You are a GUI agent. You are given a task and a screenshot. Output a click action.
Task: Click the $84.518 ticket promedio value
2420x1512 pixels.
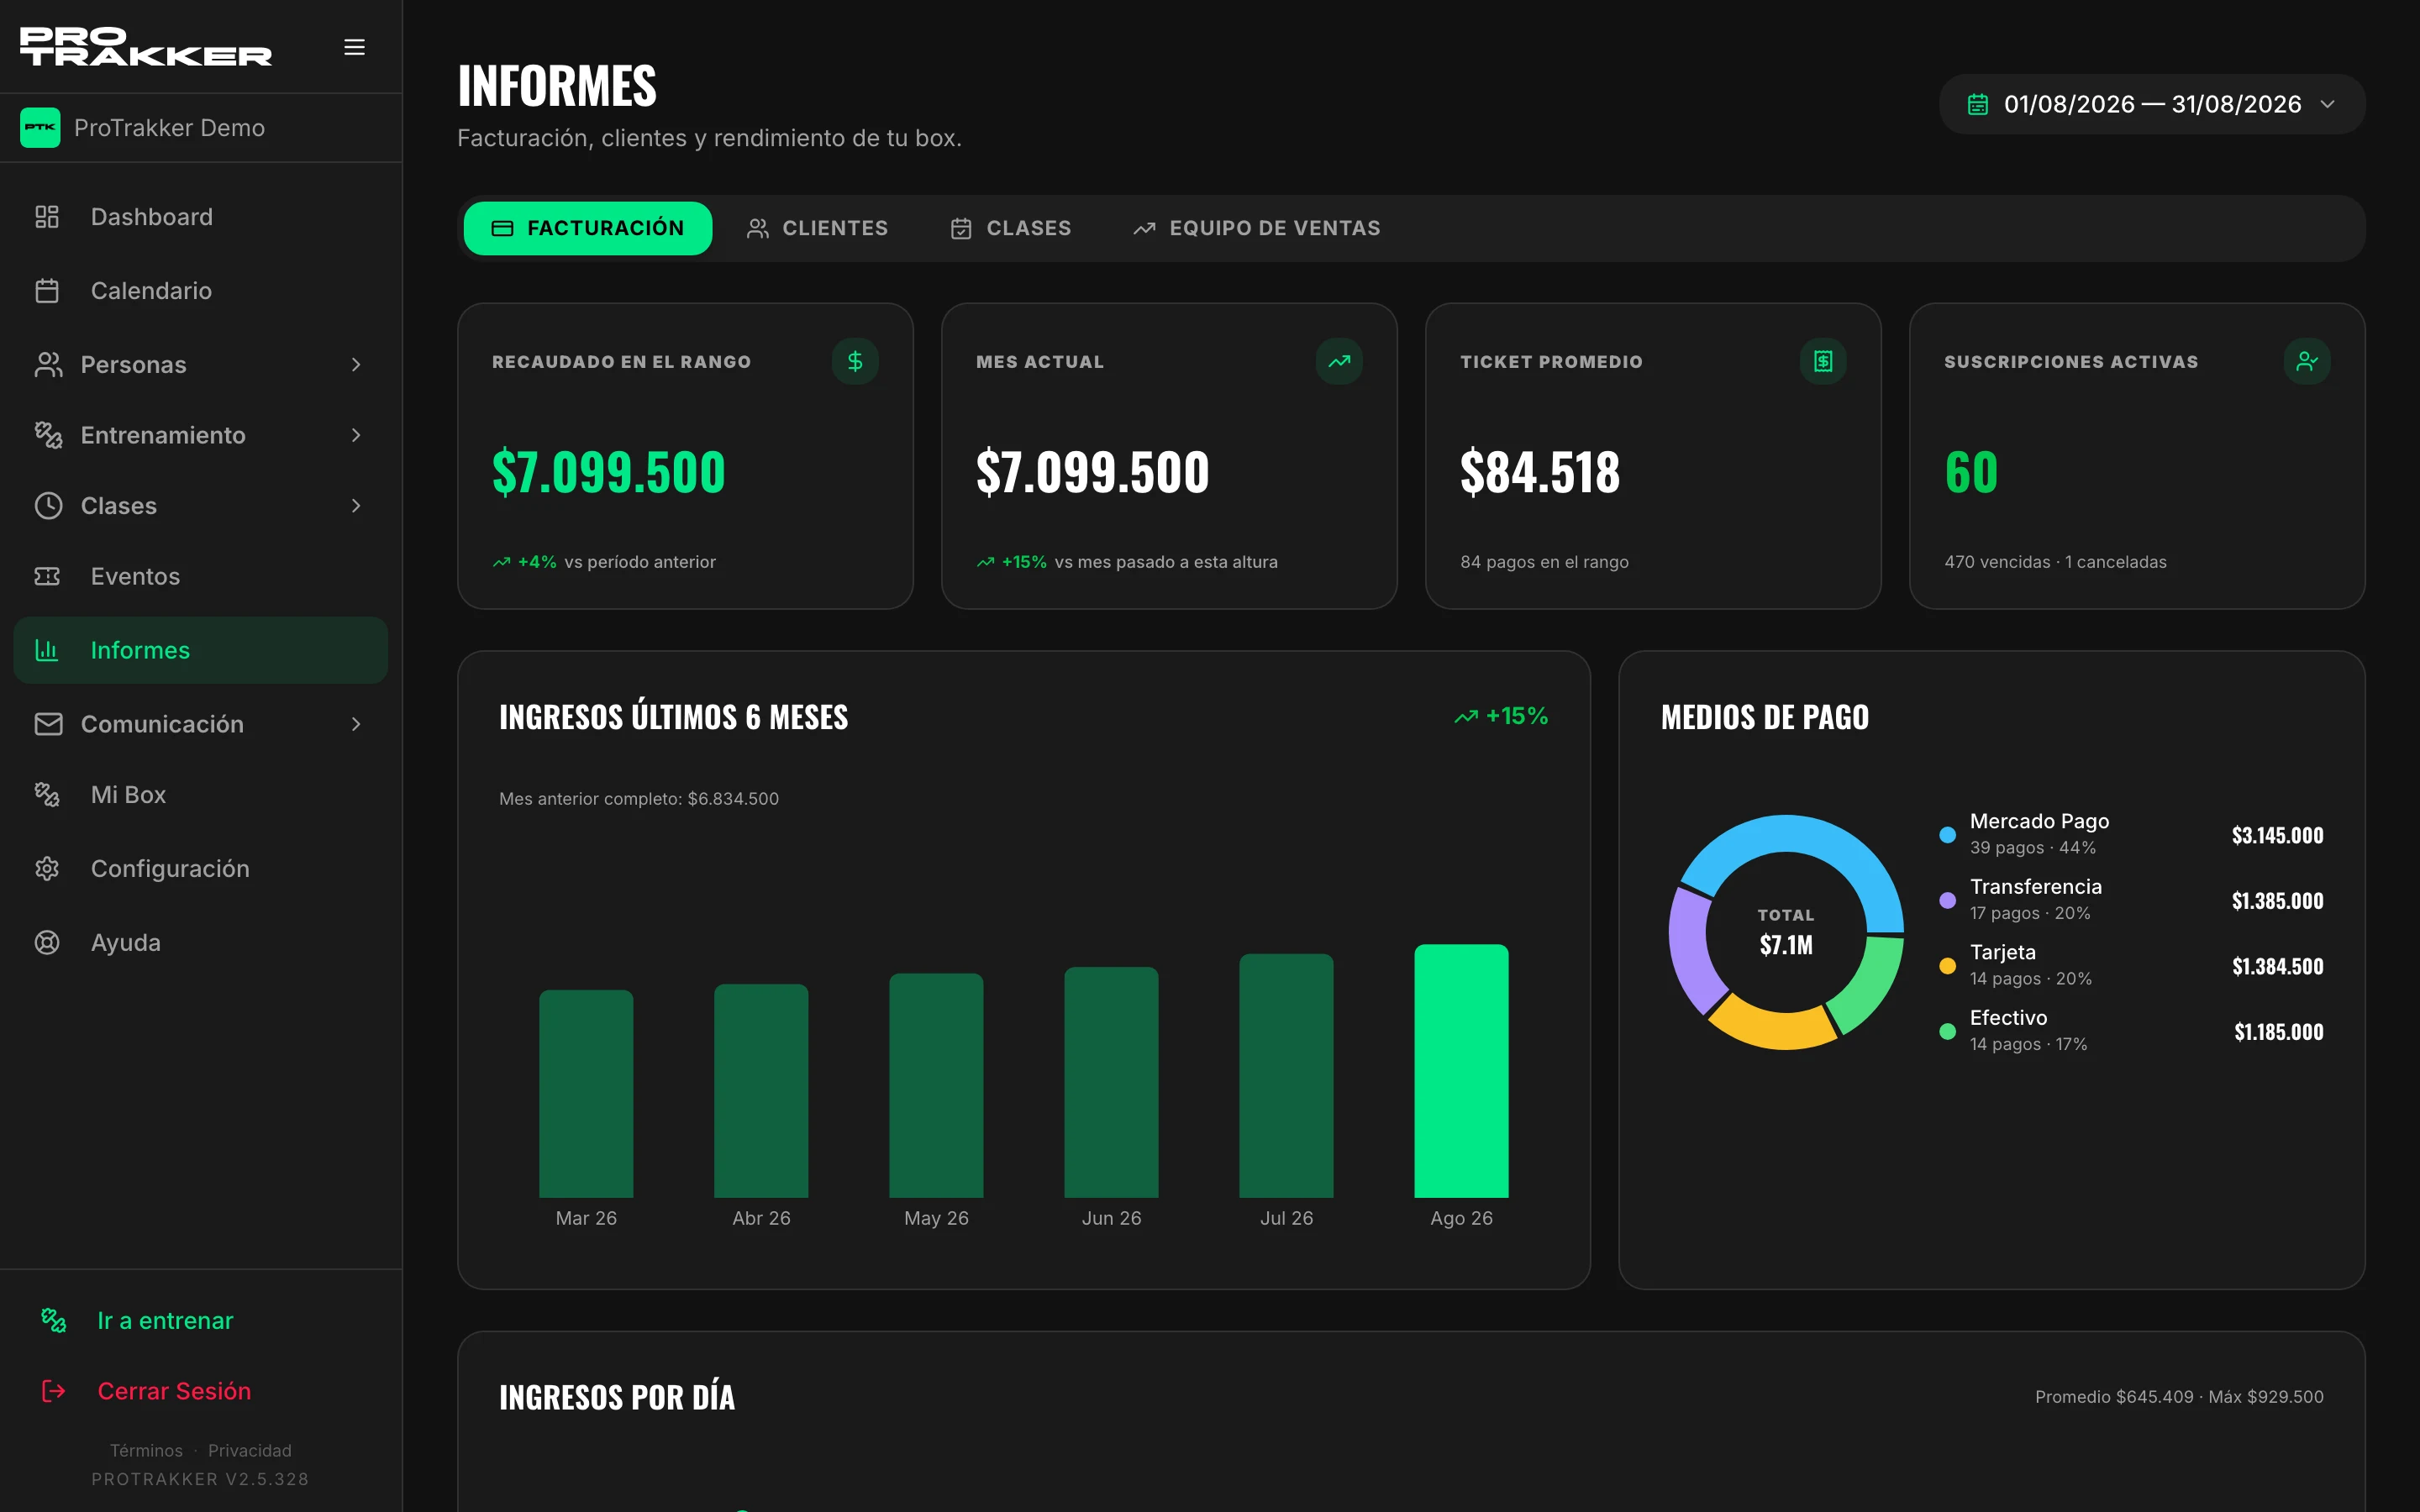tap(1540, 472)
